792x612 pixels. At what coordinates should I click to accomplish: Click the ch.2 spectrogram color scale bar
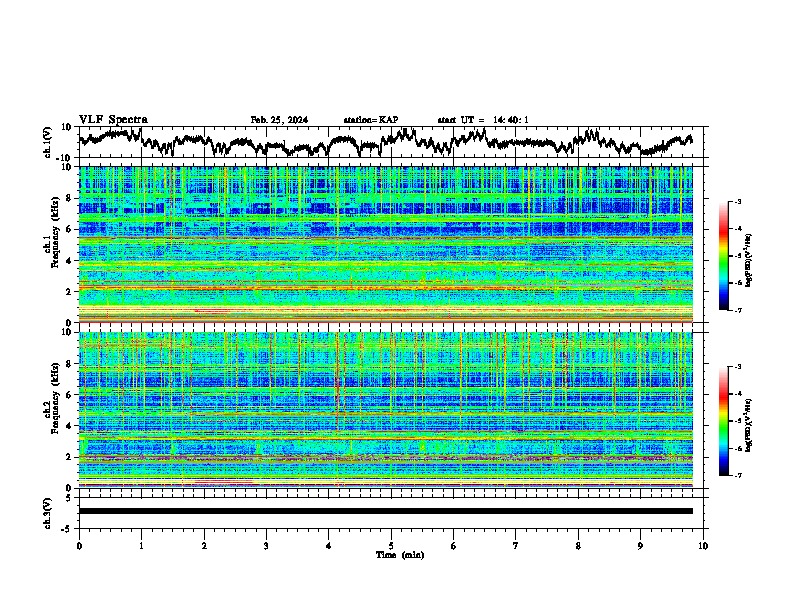[x=723, y=421]
